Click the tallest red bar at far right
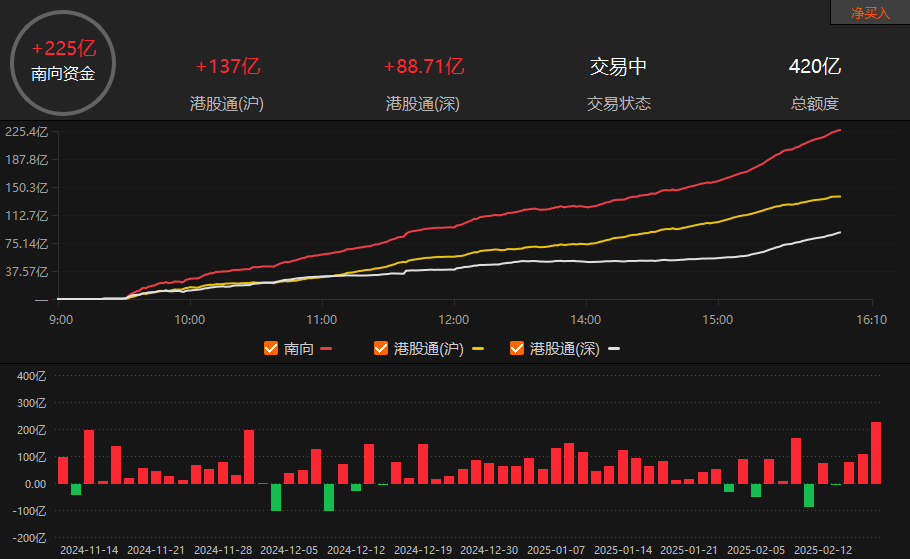Screen dimensions: 910x559 pyautogui.click(x=876, y=453)
